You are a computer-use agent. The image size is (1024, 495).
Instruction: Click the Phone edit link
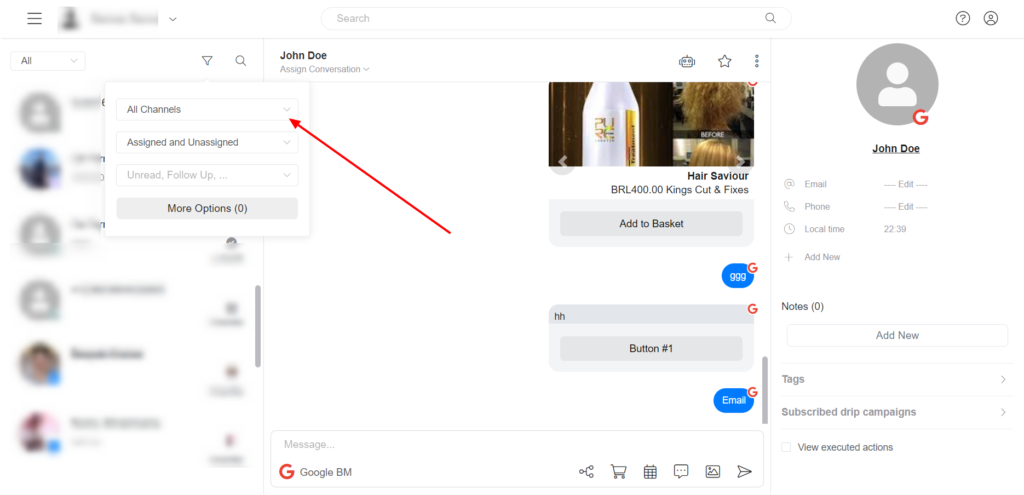[x=905, y=207]
